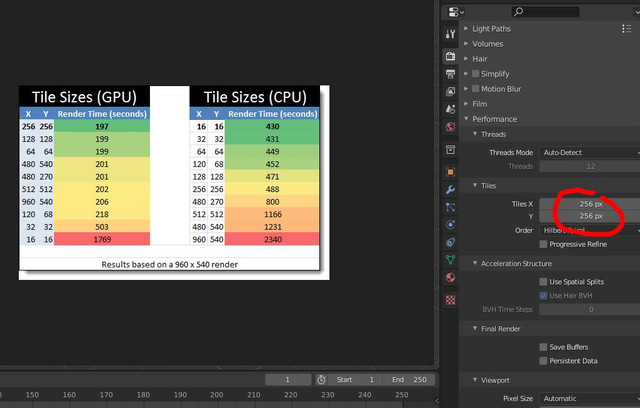
Task: Collapse the Threads subpanel
Action: point(475,134)
